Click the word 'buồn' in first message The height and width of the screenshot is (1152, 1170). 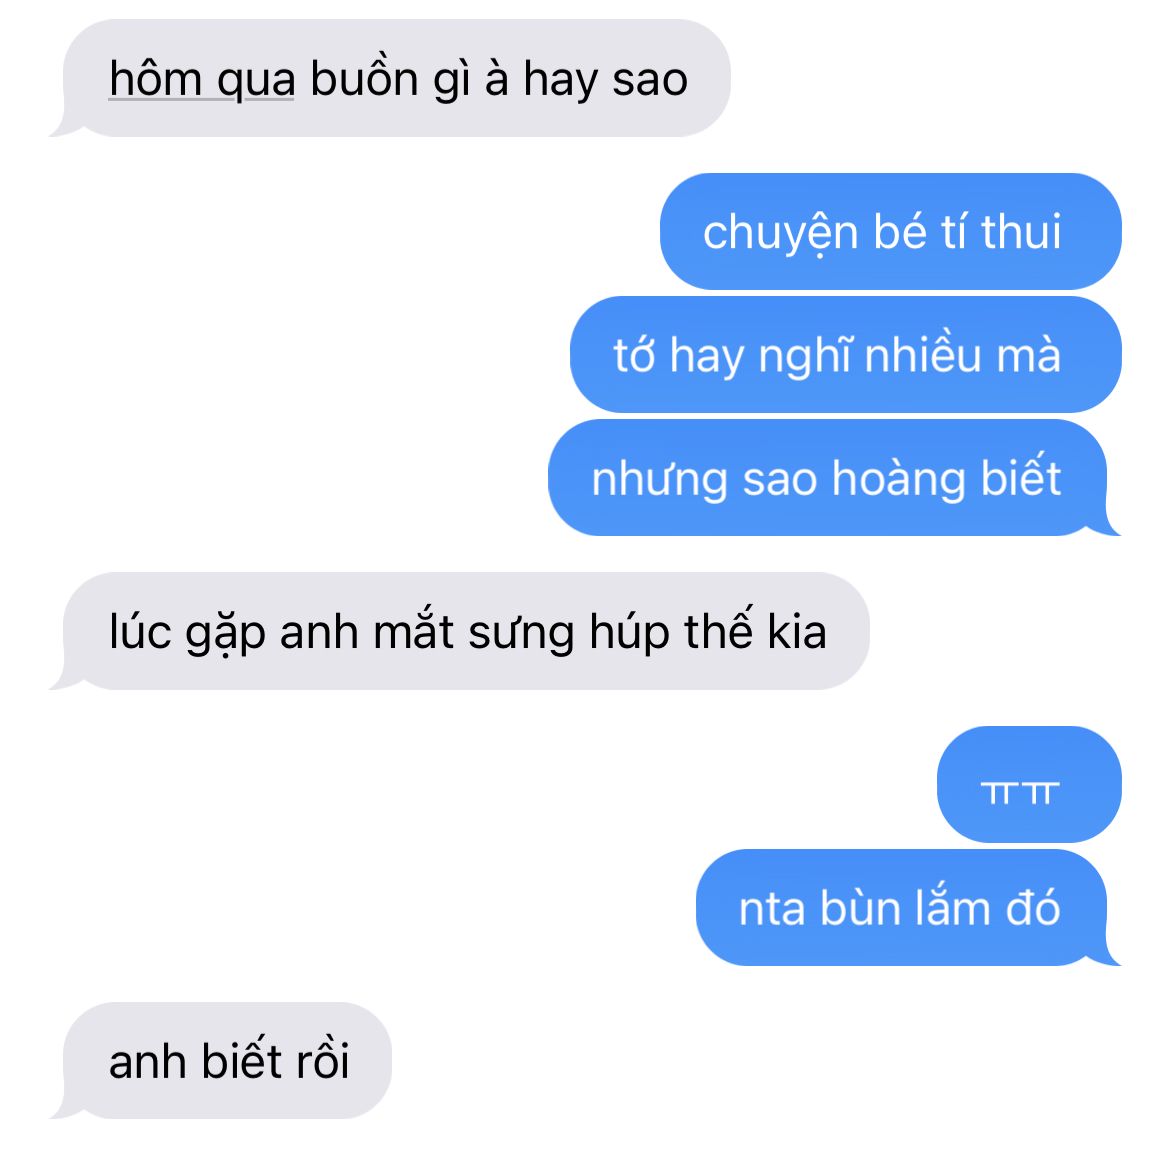coord(364,78)
